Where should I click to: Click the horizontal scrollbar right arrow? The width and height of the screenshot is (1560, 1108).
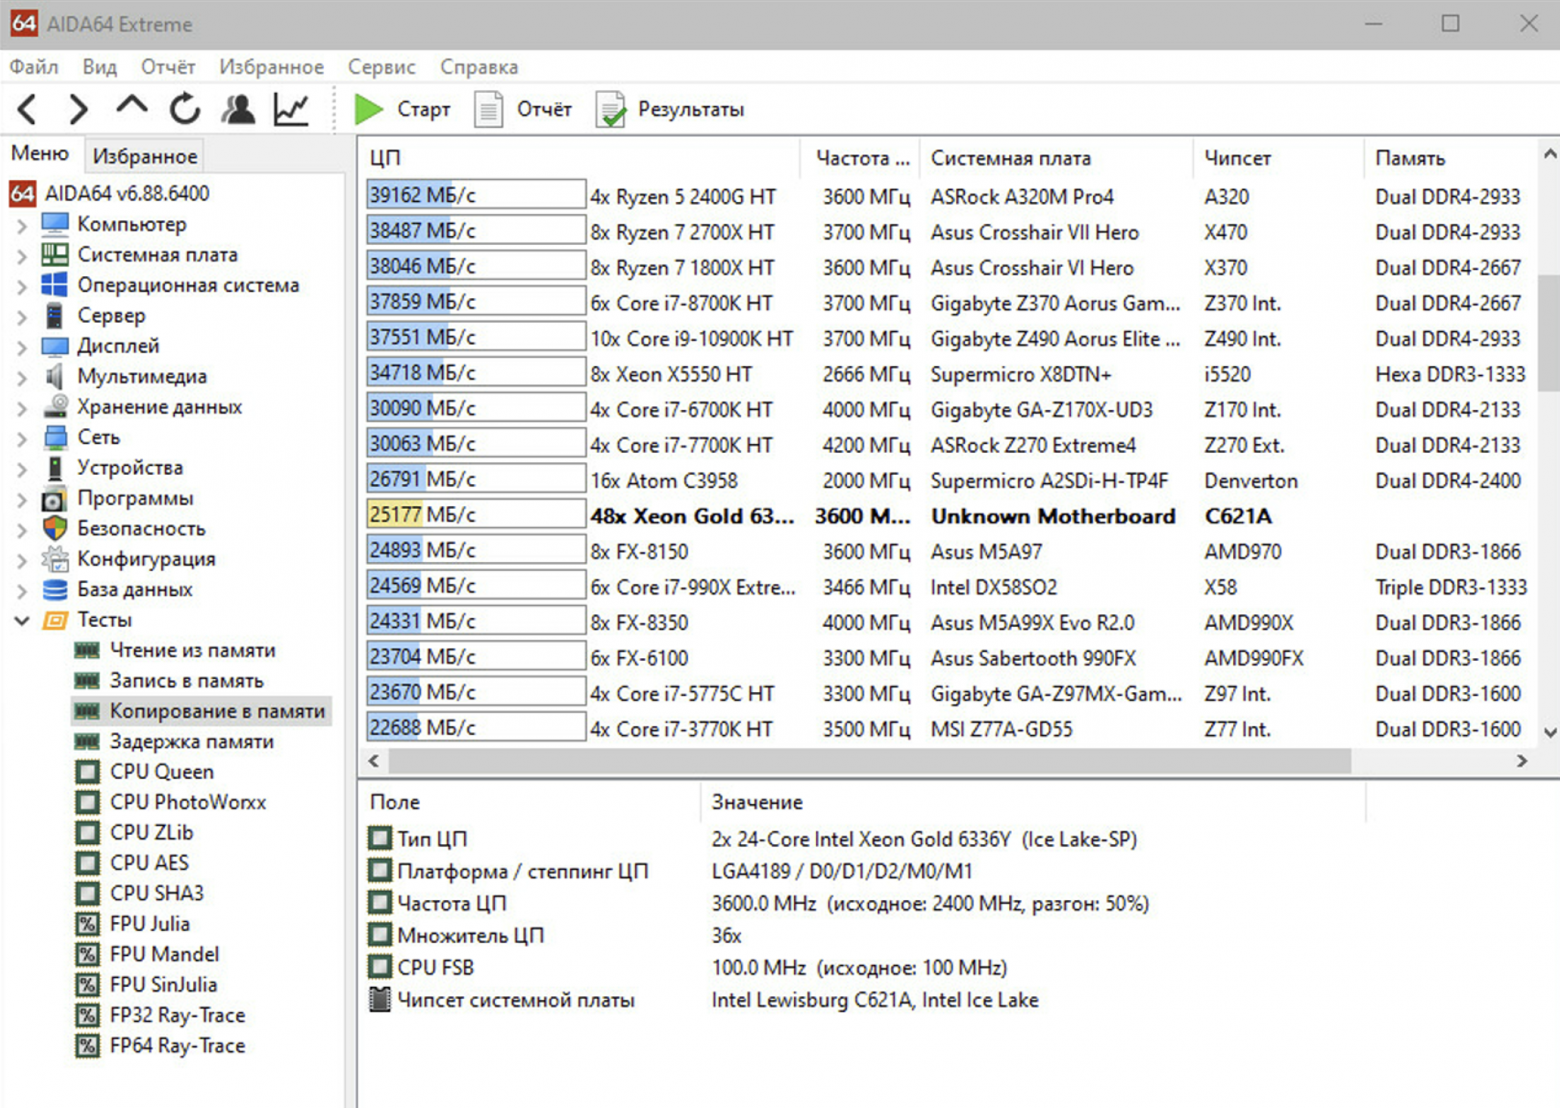[x=1522, y=761]
